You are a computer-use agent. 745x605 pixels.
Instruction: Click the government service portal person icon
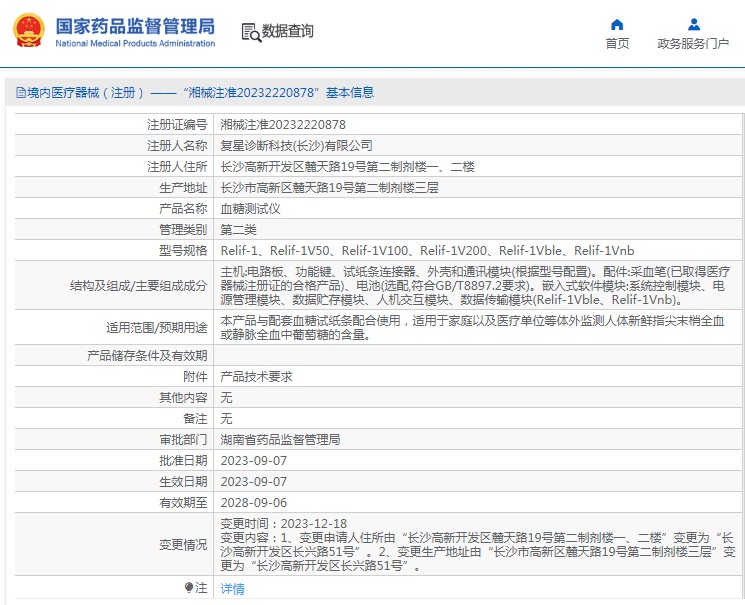tap(694, 24)
